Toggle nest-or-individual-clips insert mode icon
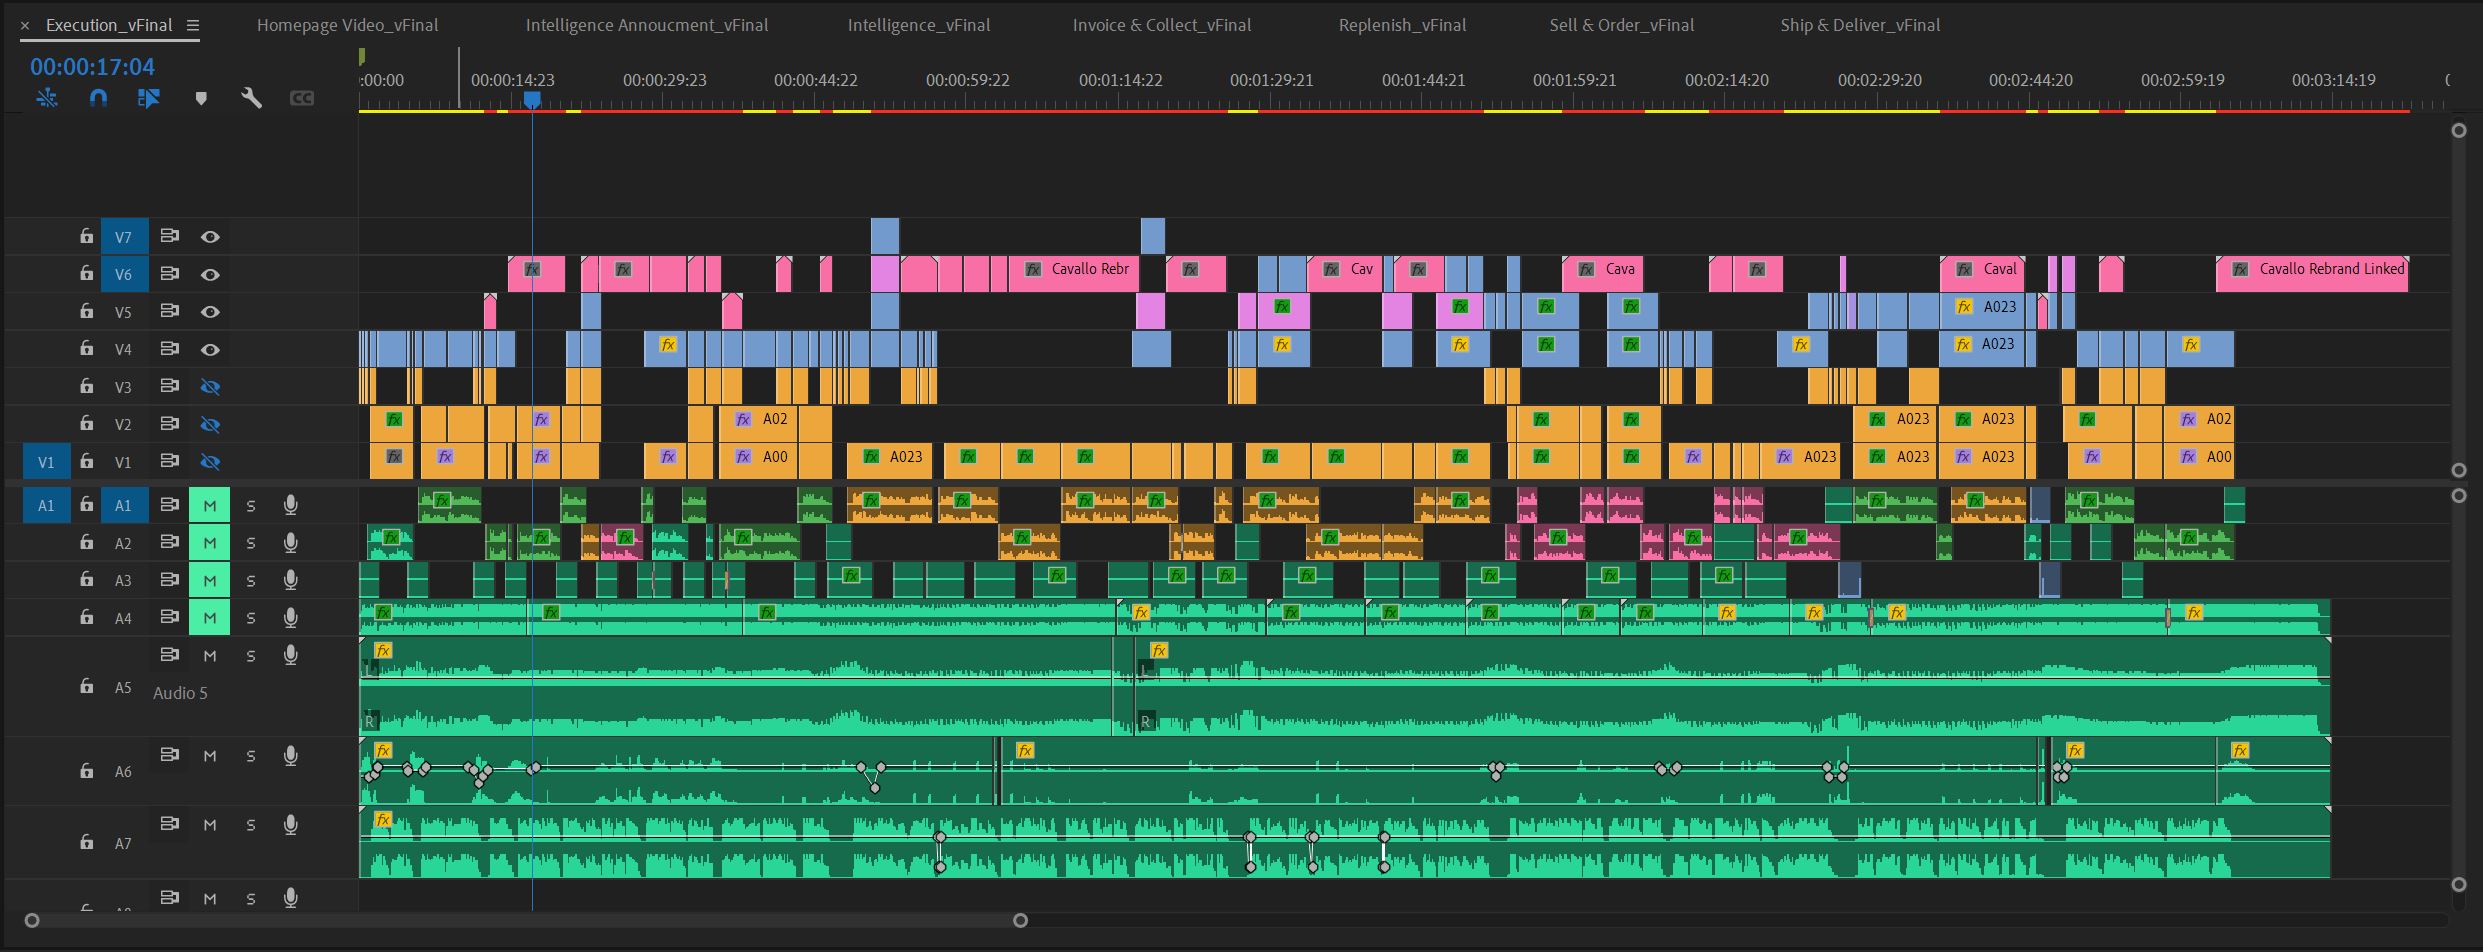The width and height of the screenshot is (2483, 952). [x=47, y=98]
